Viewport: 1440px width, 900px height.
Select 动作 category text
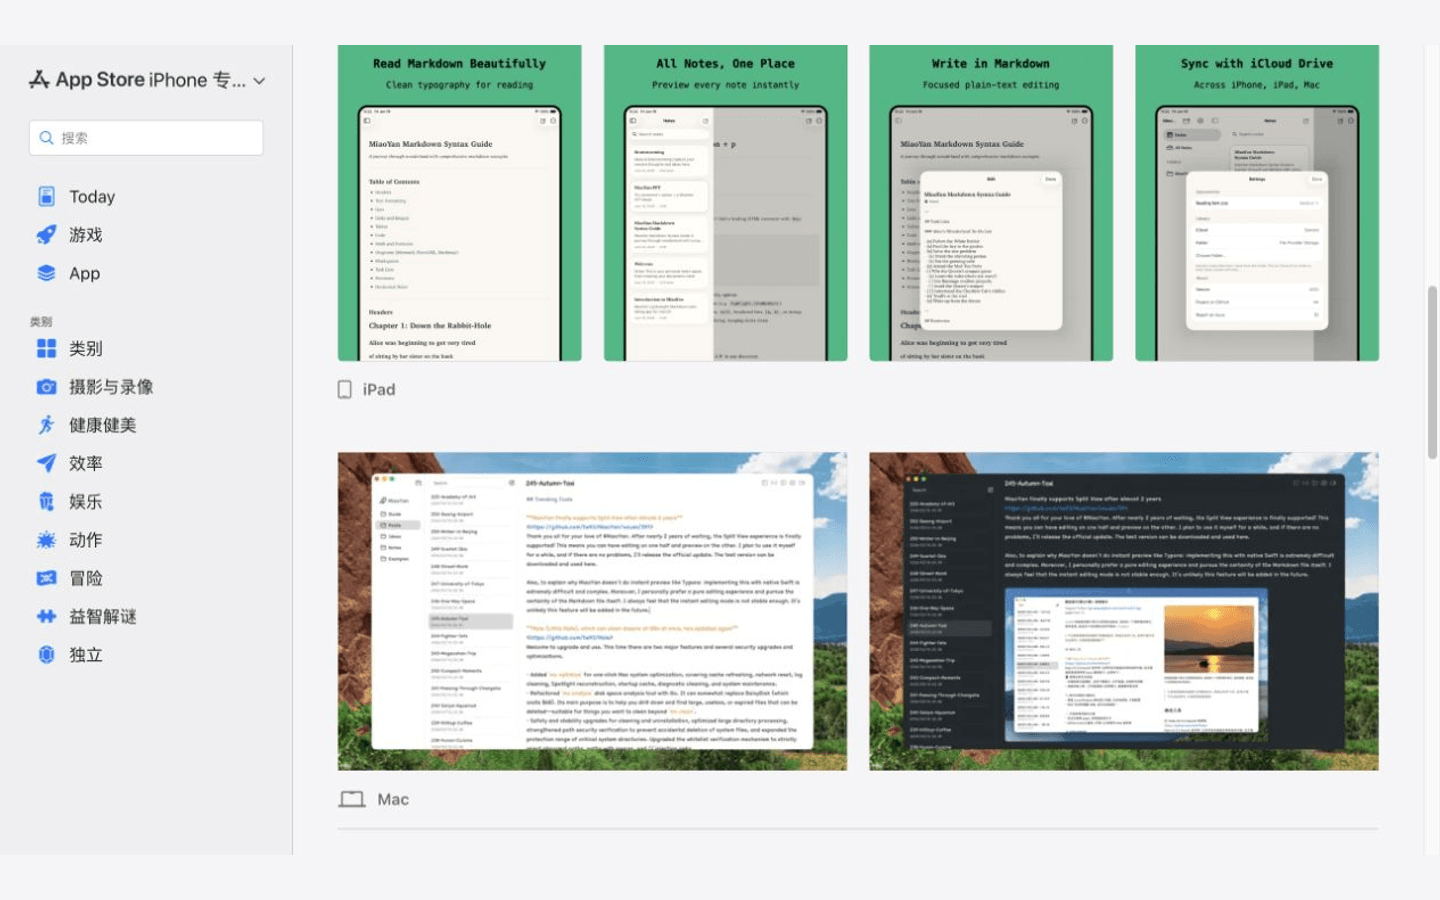tap(86, 540)
